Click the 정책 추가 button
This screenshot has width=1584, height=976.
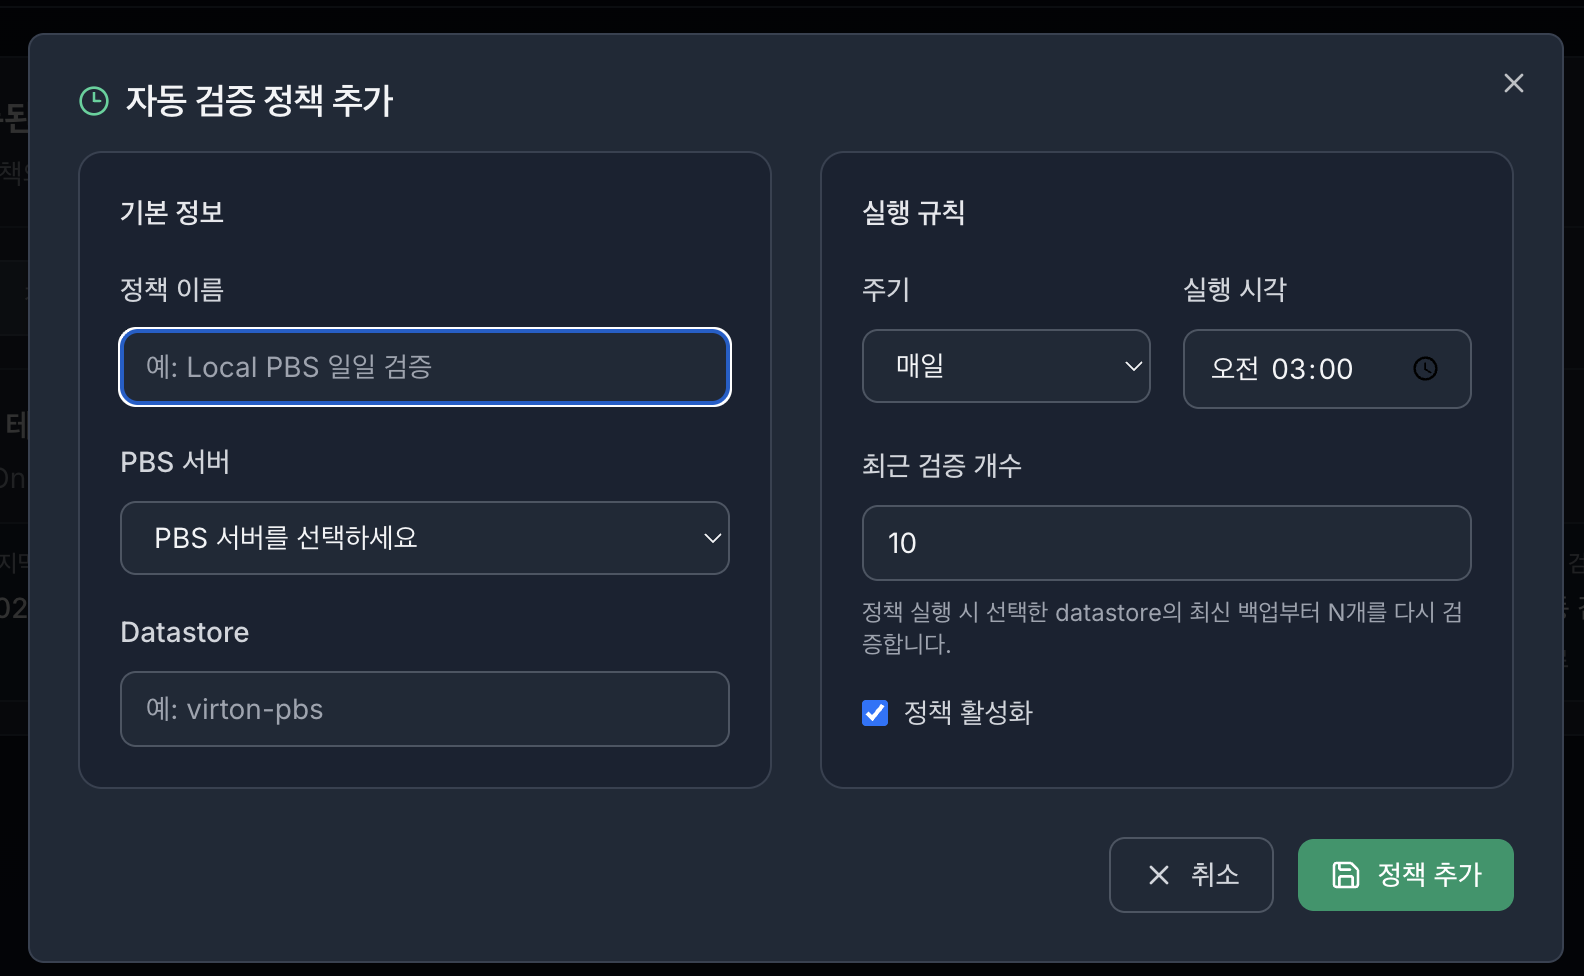coord(1404,875)
